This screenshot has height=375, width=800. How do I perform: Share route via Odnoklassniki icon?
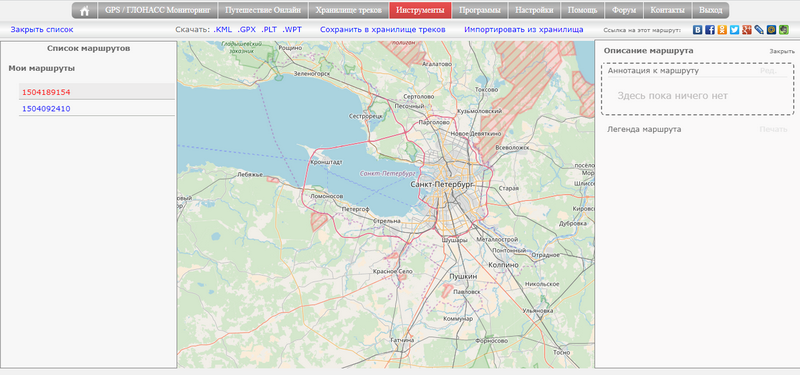(722, 30)
